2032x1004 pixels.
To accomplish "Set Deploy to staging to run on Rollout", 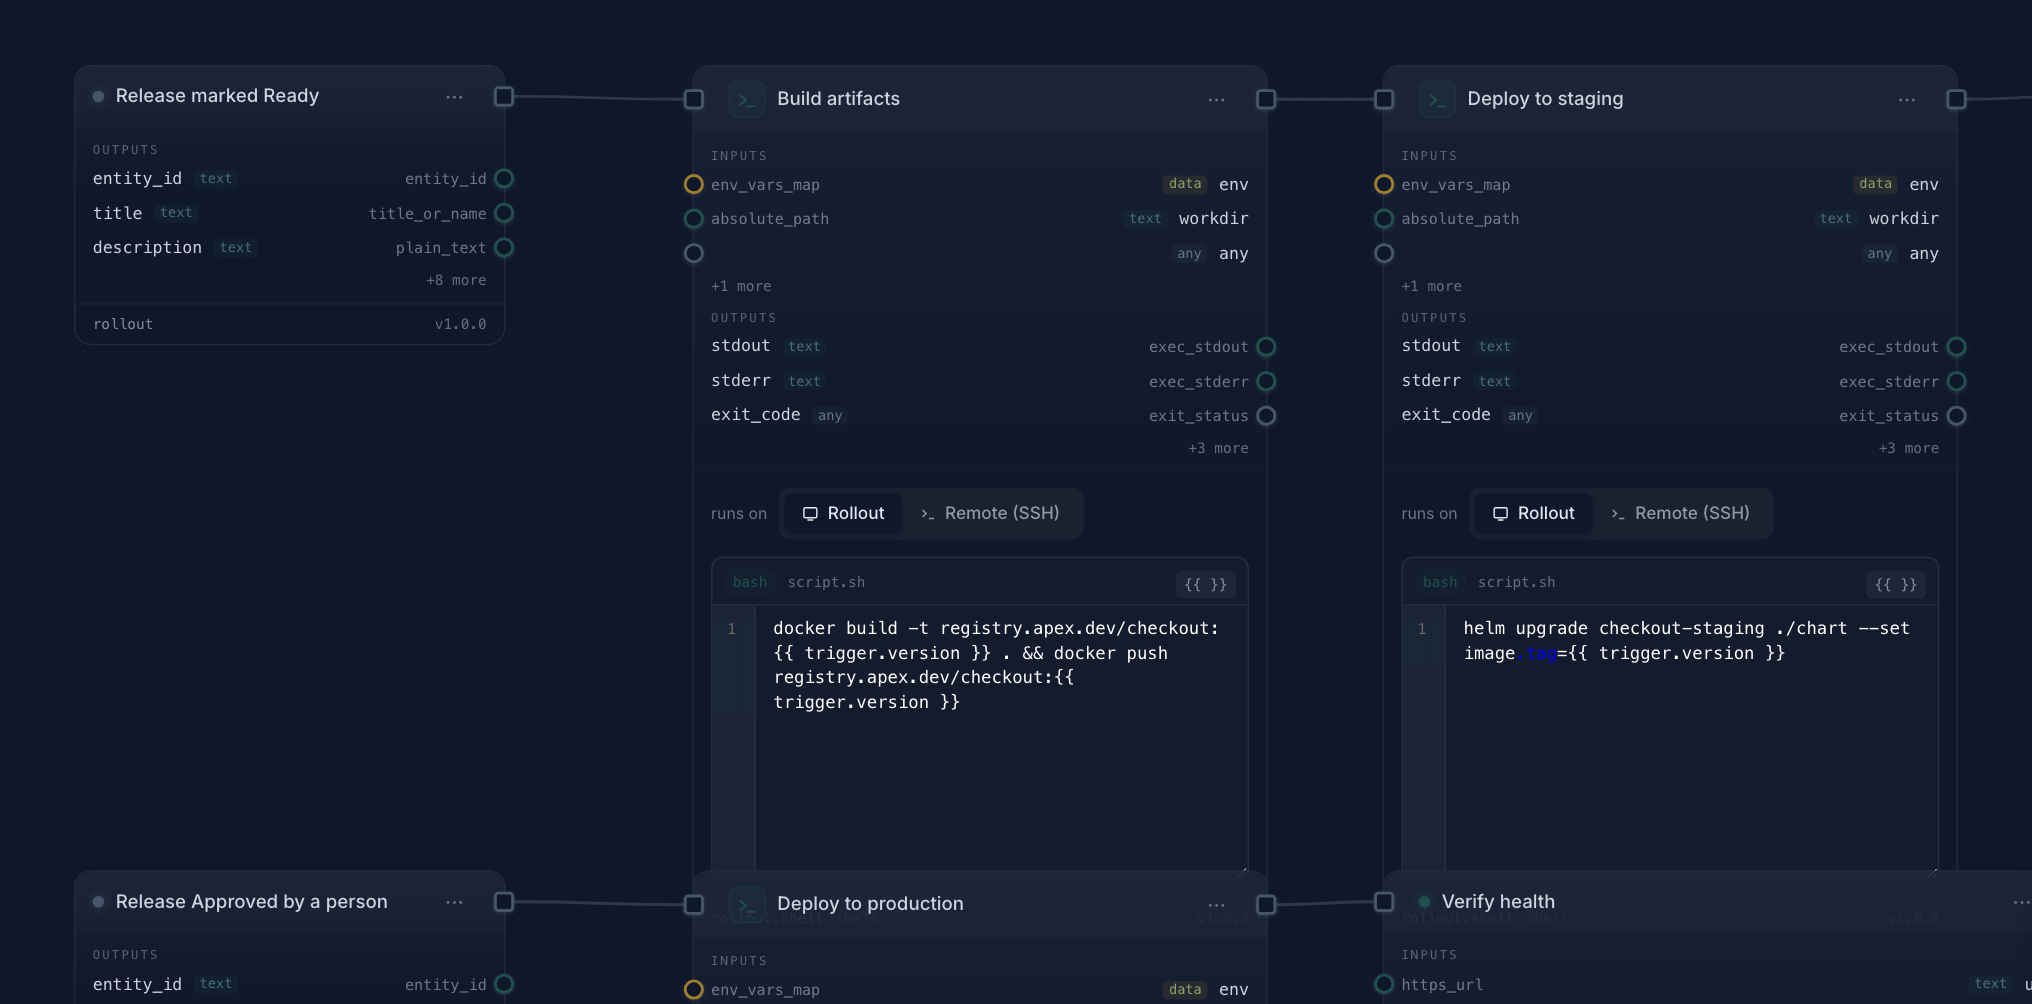I will pyautogui.click(x=1533, y=514).
